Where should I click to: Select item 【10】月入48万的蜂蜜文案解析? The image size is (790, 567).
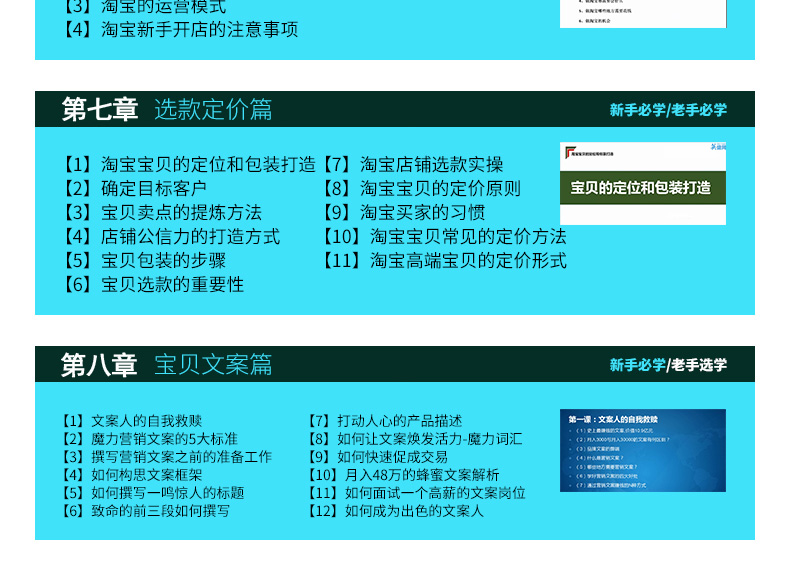[x=404, y=475]
